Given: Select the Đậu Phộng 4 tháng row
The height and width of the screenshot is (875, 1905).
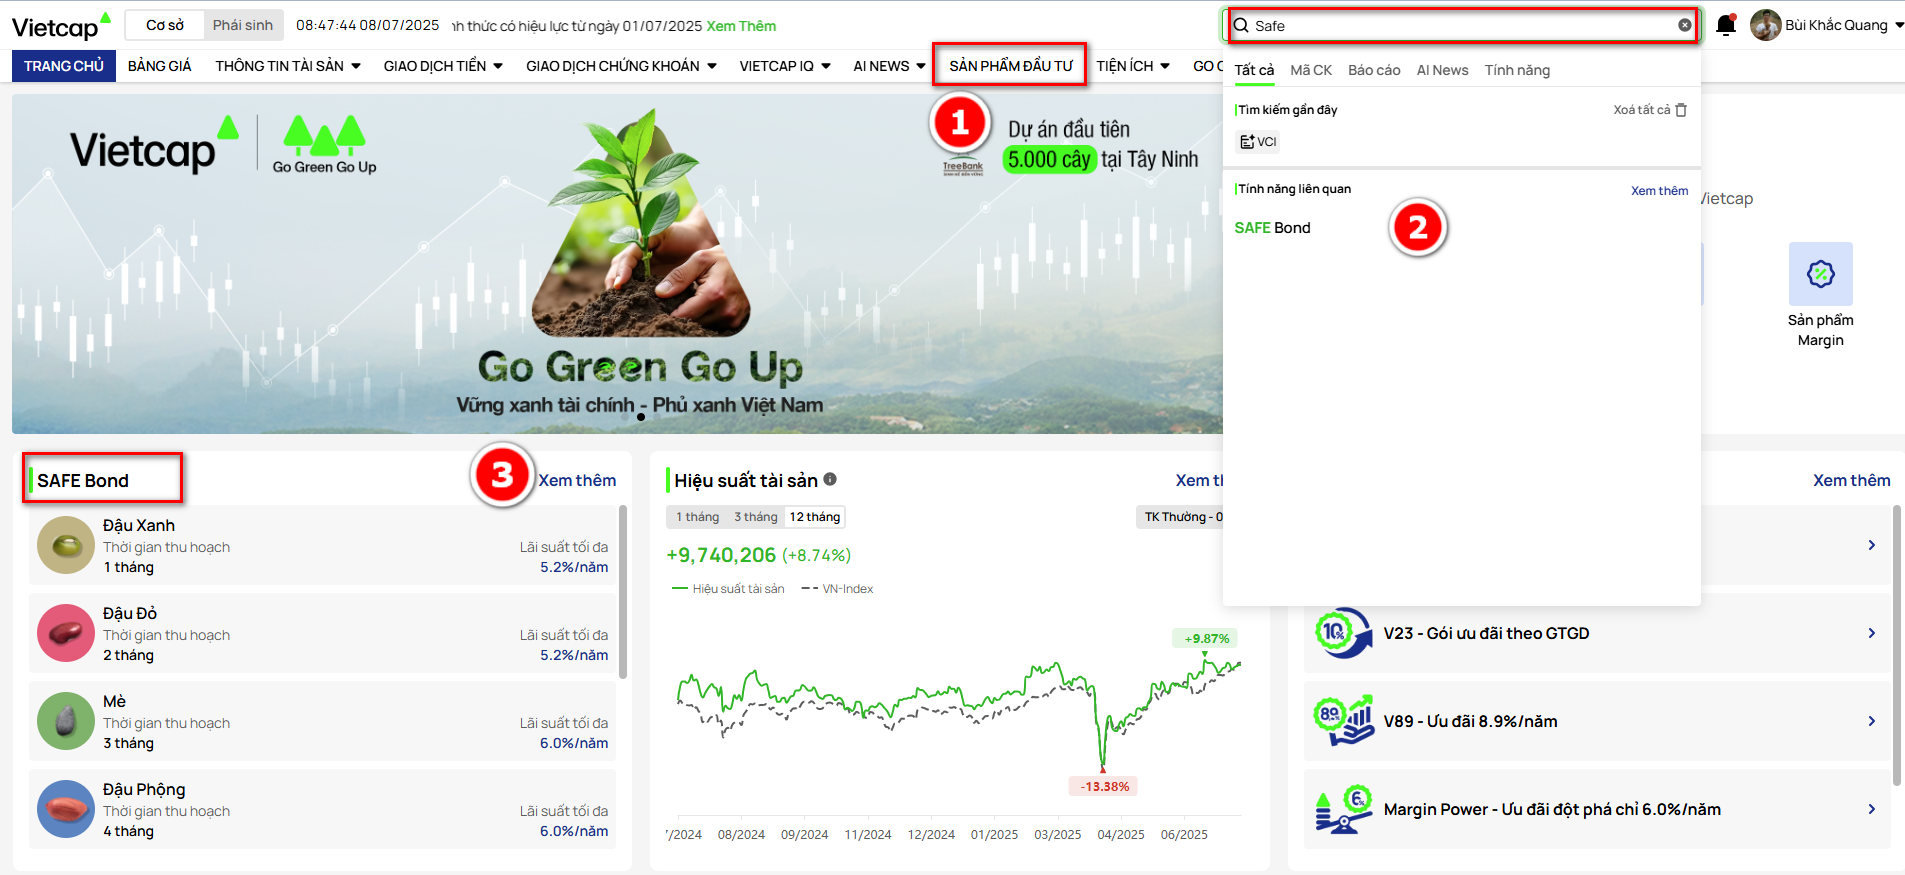Looking at the screenshot, I should click(322, 809).
